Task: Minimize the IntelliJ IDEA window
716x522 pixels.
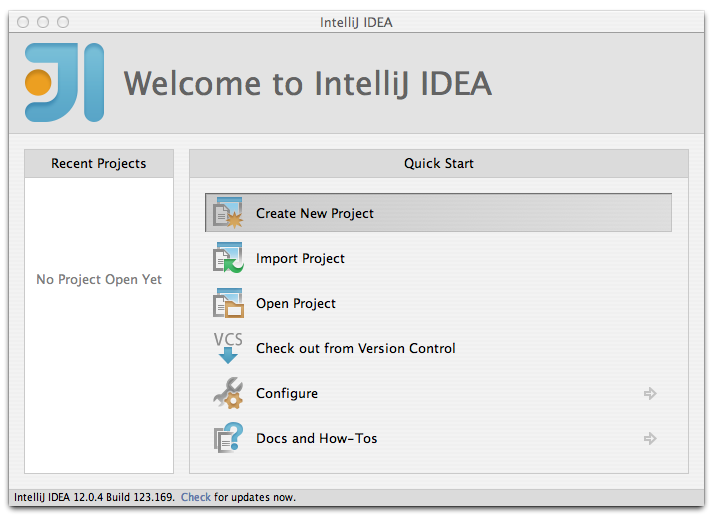Action: [43, 22]
